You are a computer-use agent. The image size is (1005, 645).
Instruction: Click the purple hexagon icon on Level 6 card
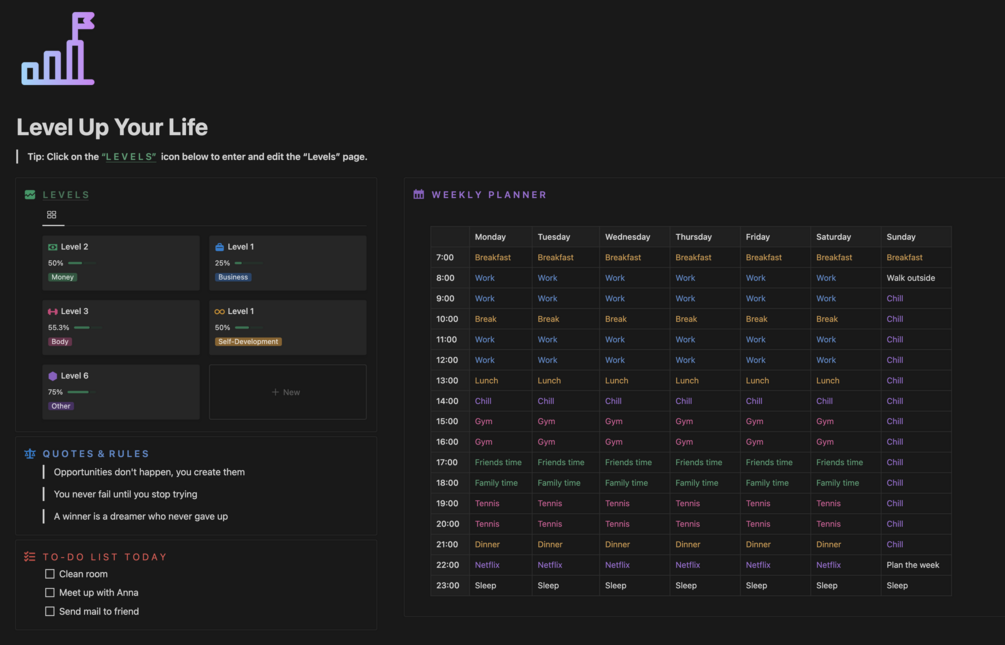53,376
